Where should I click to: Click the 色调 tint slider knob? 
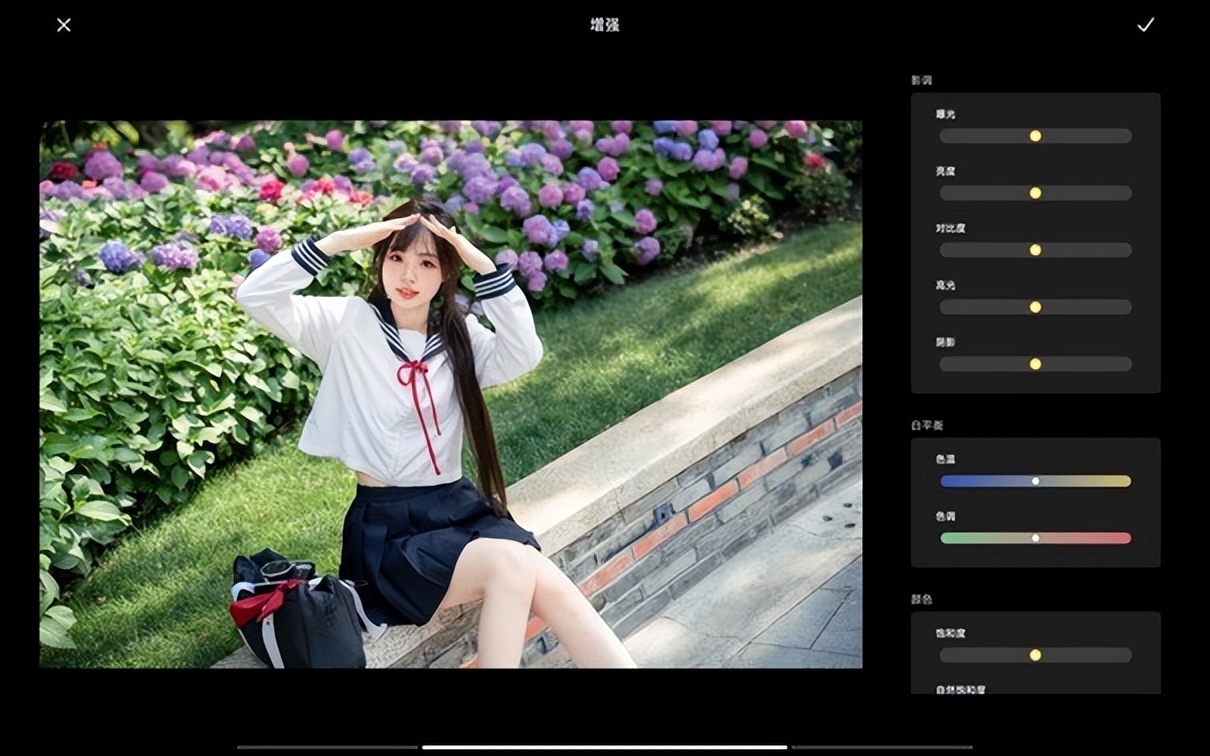(1035, 538)
